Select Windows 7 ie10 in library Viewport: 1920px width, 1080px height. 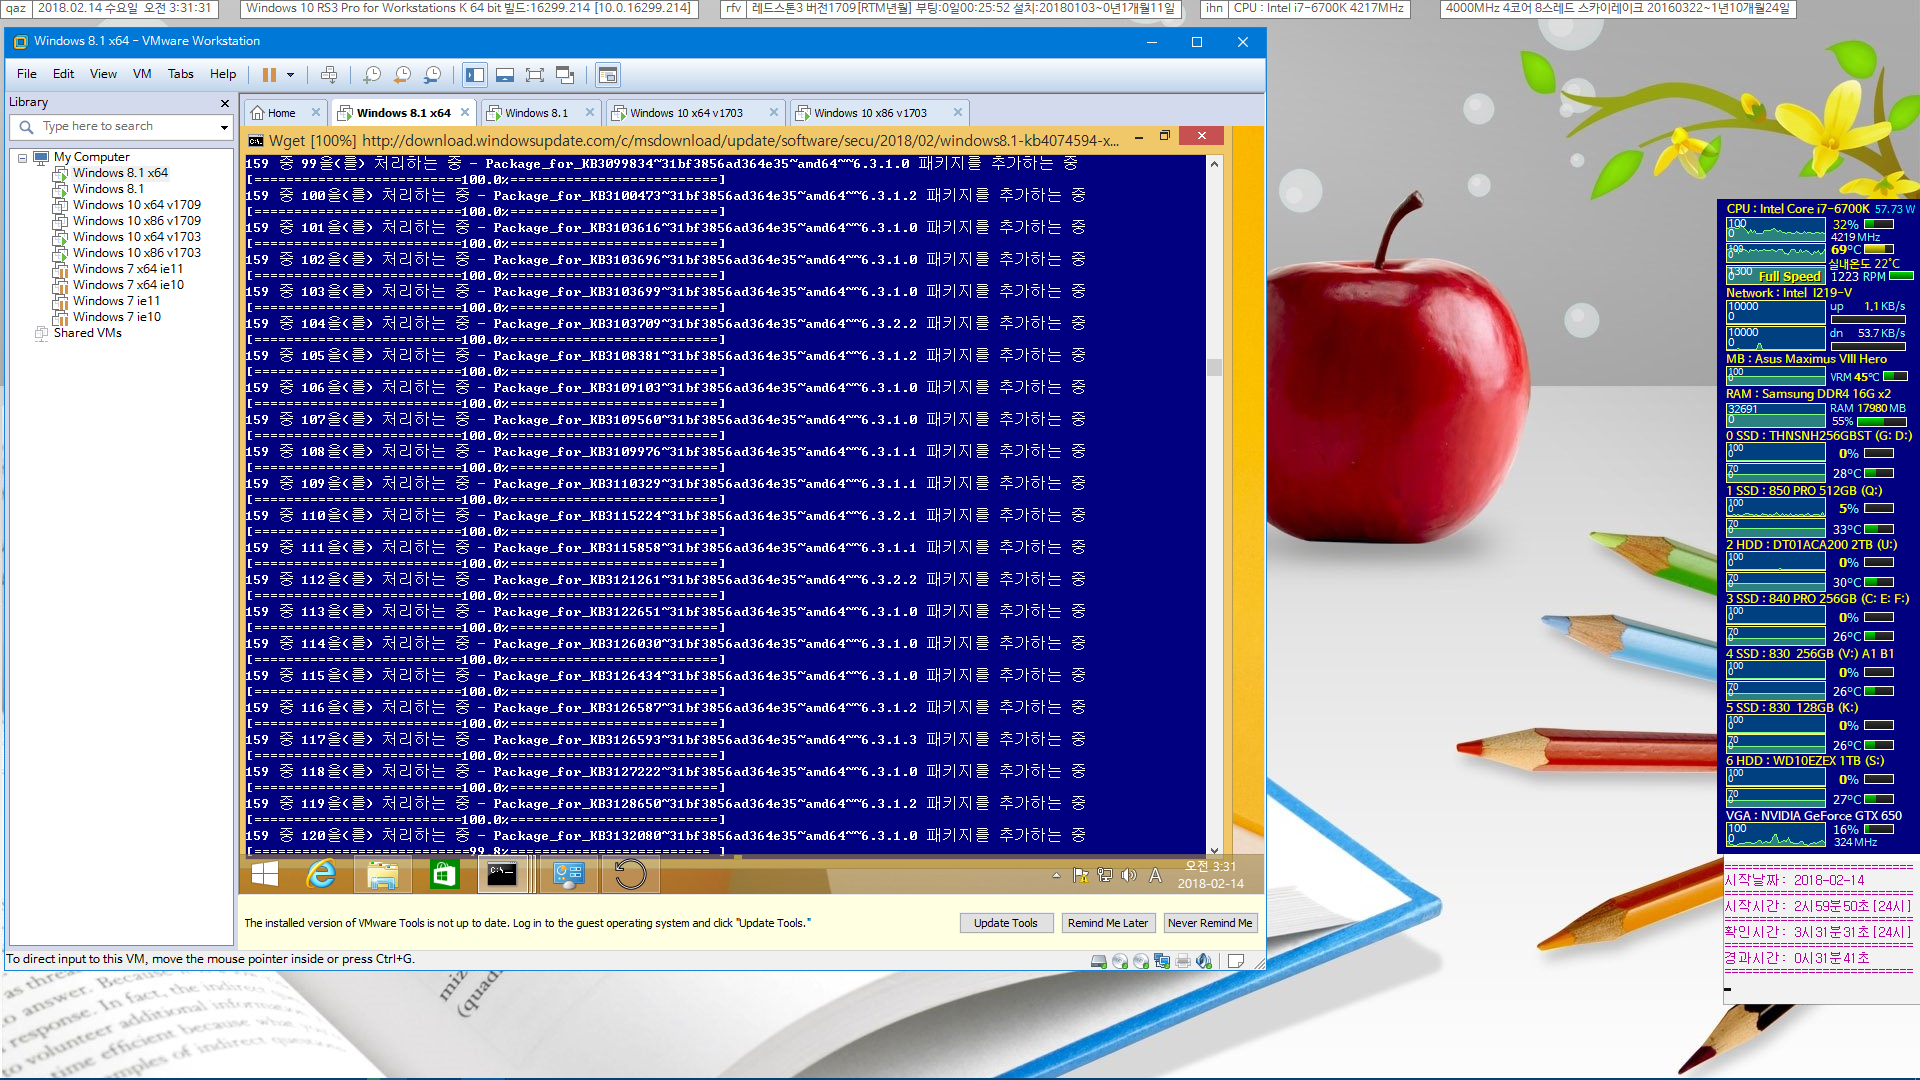coord(117,317)
